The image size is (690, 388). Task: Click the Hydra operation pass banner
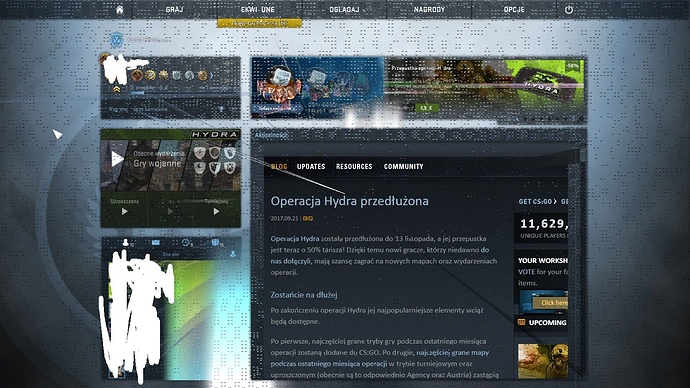tap(484, 88)
